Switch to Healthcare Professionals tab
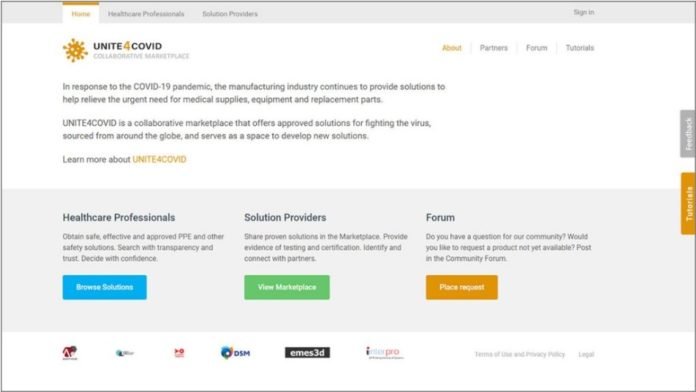This screenshot has width=696, height=392. click(x=146, y=14)
